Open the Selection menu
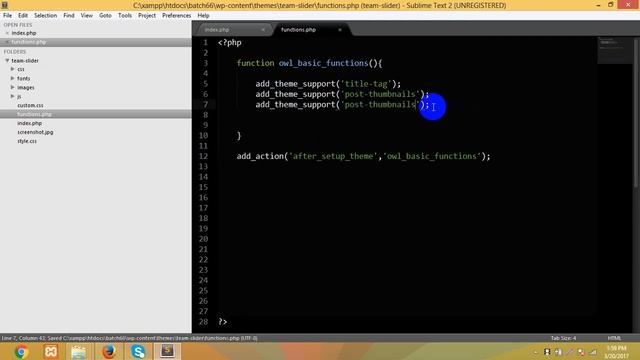The height and width of the screenshot is (360, 640). click(x=45, y=16)
